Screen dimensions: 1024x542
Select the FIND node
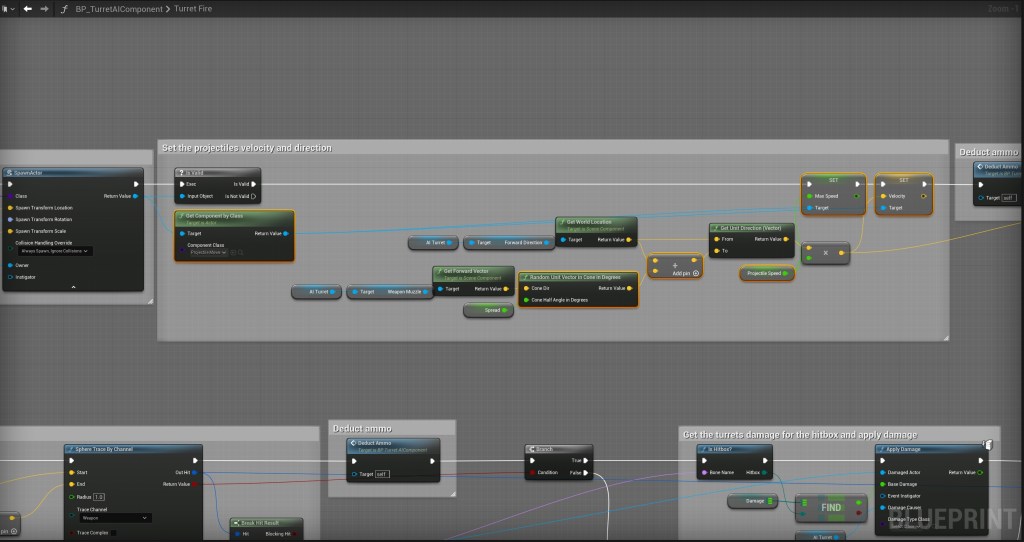[x=830, y=508]
